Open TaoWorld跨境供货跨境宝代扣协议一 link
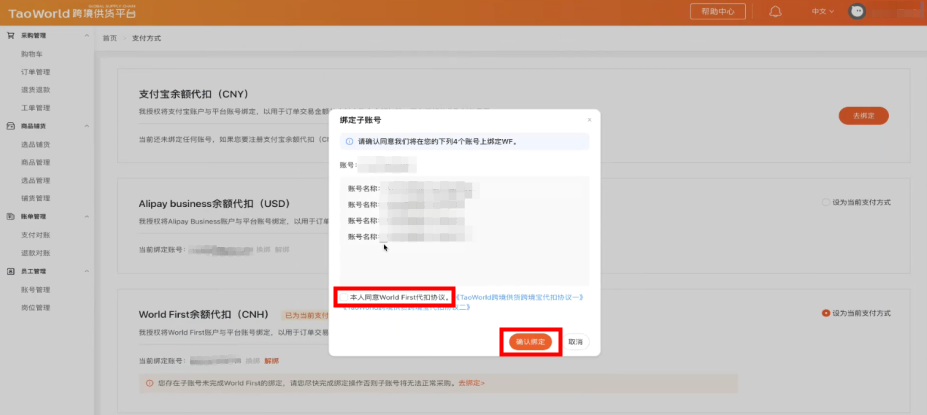This screenshot has height=415, width=927. [x=520, y=297]
